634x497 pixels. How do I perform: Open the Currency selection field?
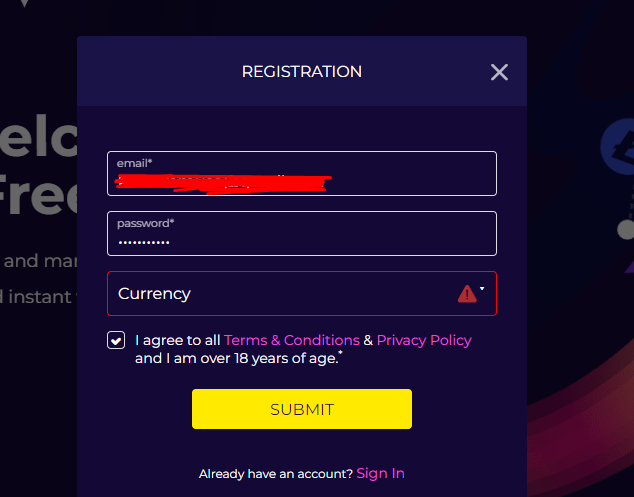click(302, 294)
